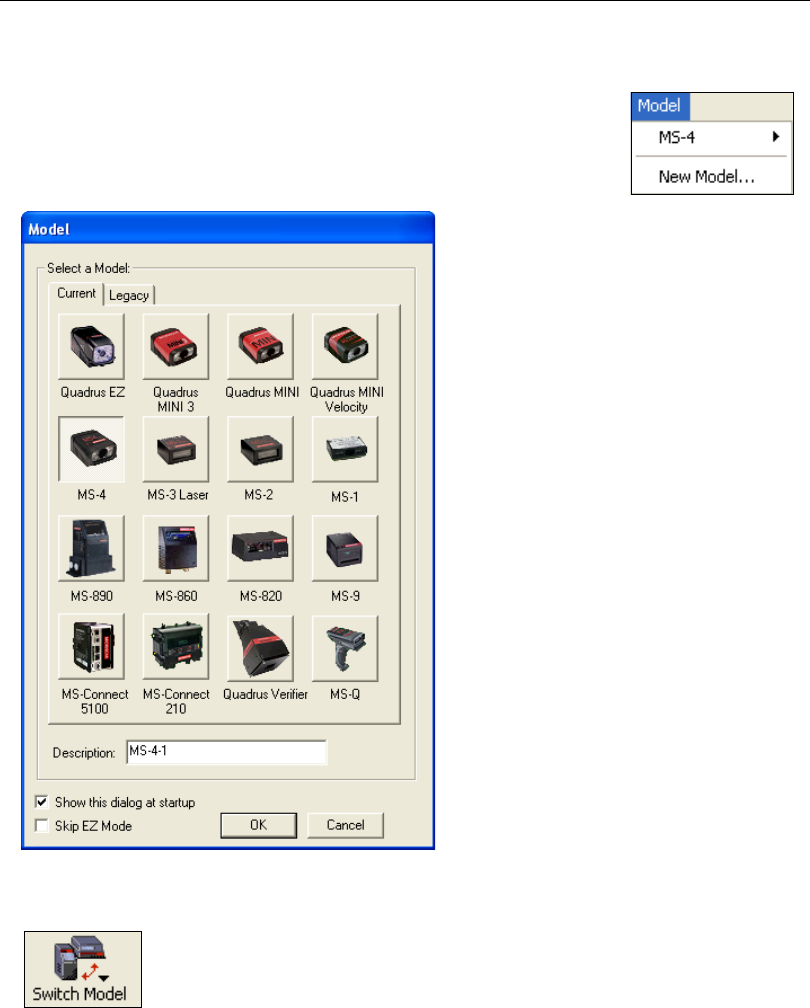810x1008 pixels.
Task: Choose the MS-4 model icon
Action: click(91, 449)
